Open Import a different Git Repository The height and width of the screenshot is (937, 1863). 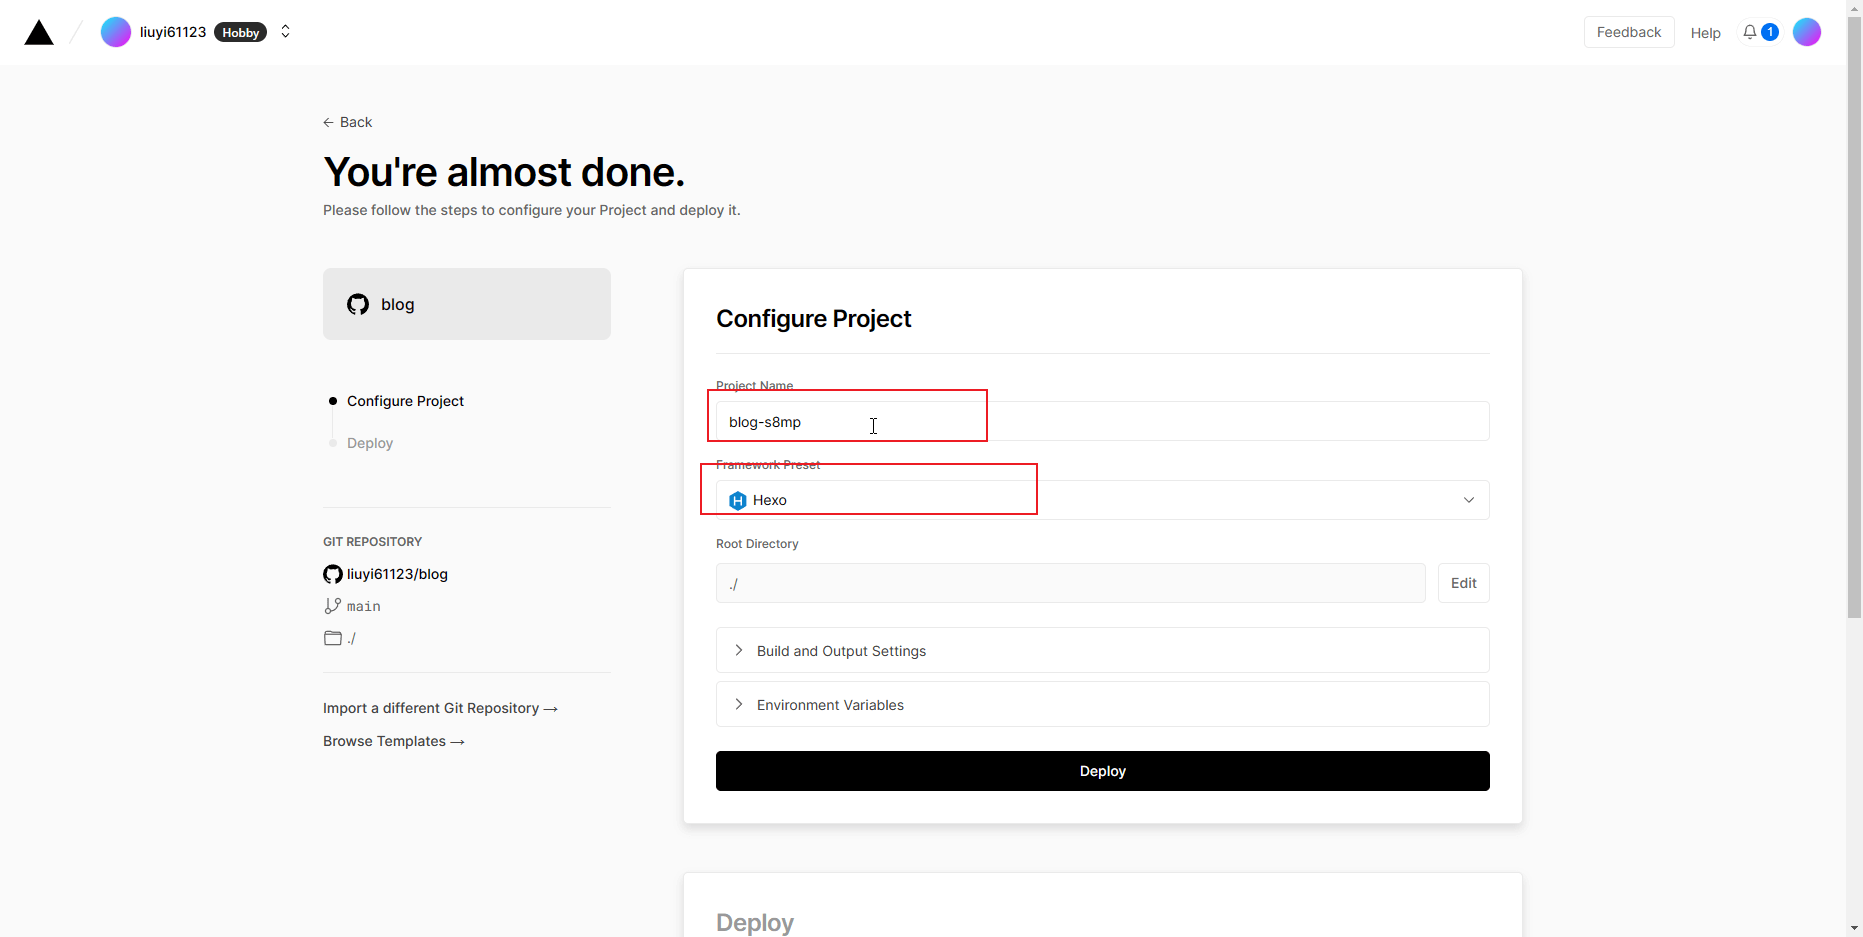pyautogui.click(x=440, y=708)
